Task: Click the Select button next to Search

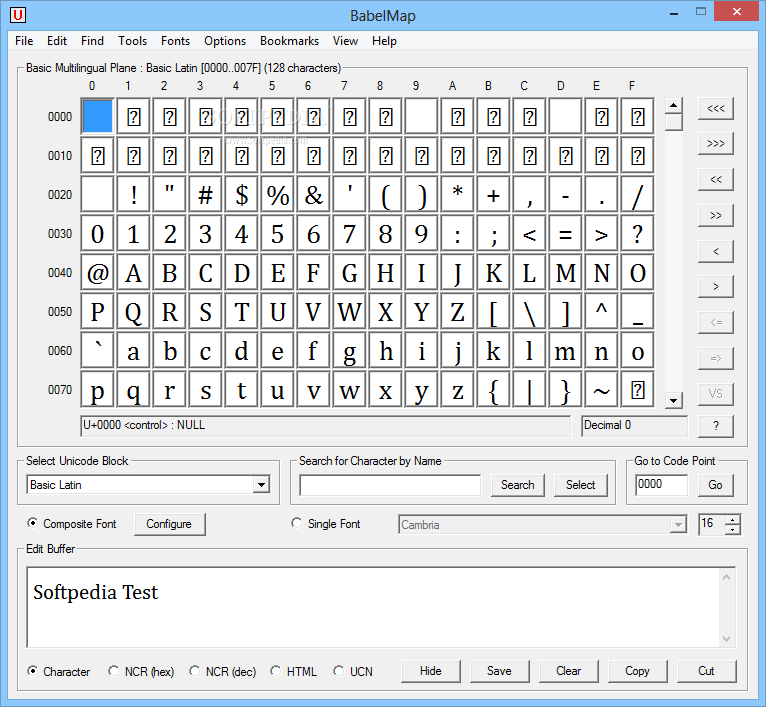Action: coord(581,485)
